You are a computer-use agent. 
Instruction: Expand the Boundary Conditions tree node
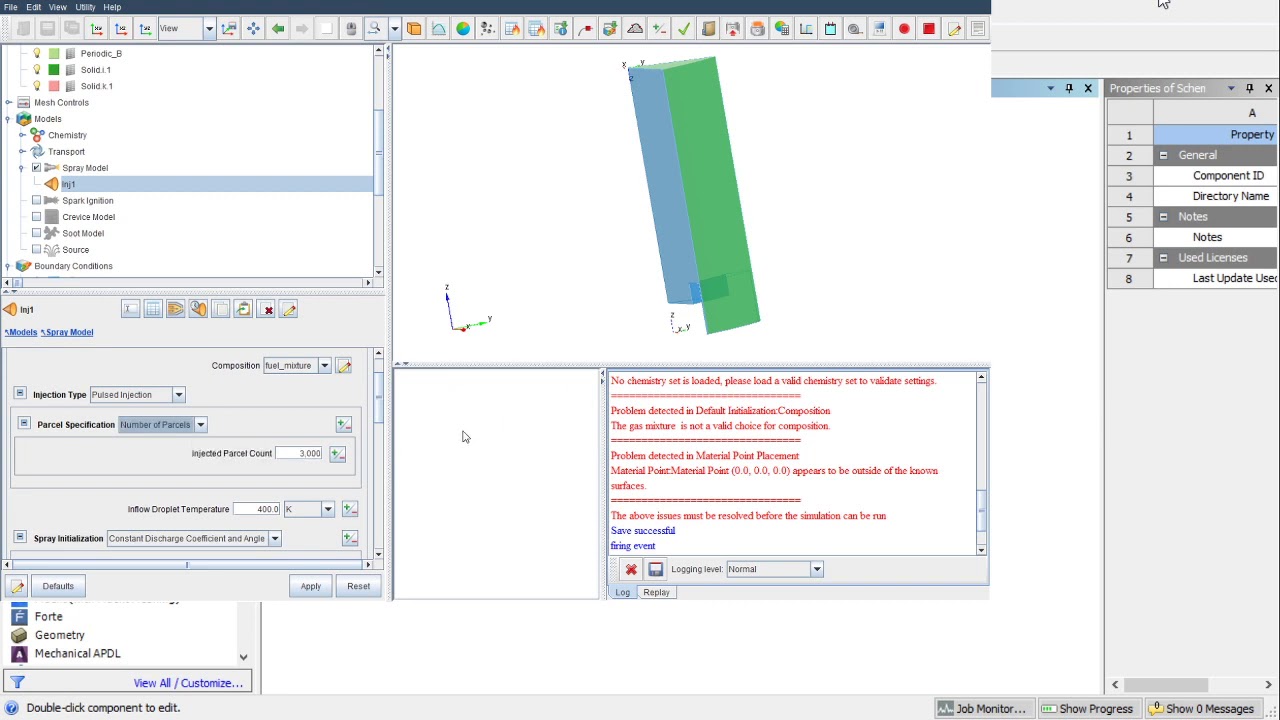click(8, 266)
